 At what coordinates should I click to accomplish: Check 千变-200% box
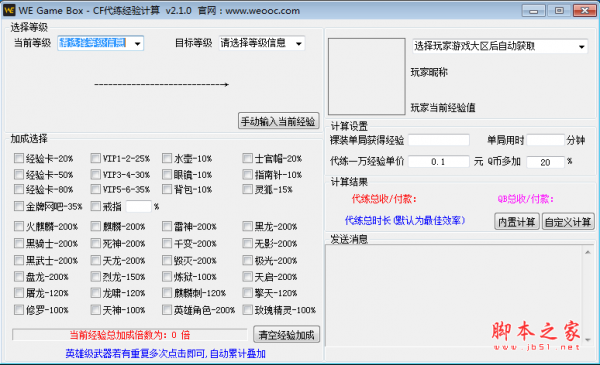coord(167,243)
